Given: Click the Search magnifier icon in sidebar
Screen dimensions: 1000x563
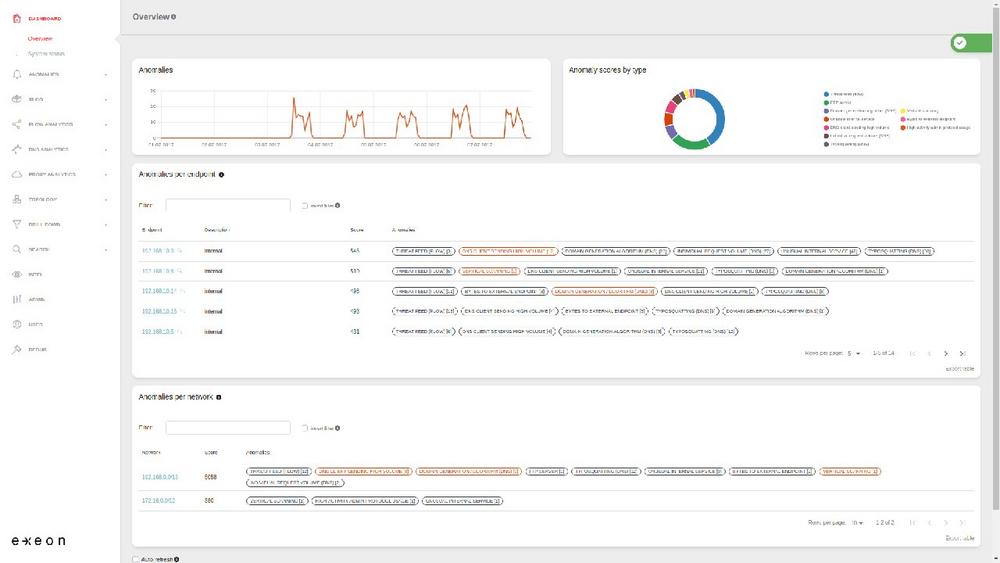Looking at the screenshot, I should [16, 249].
